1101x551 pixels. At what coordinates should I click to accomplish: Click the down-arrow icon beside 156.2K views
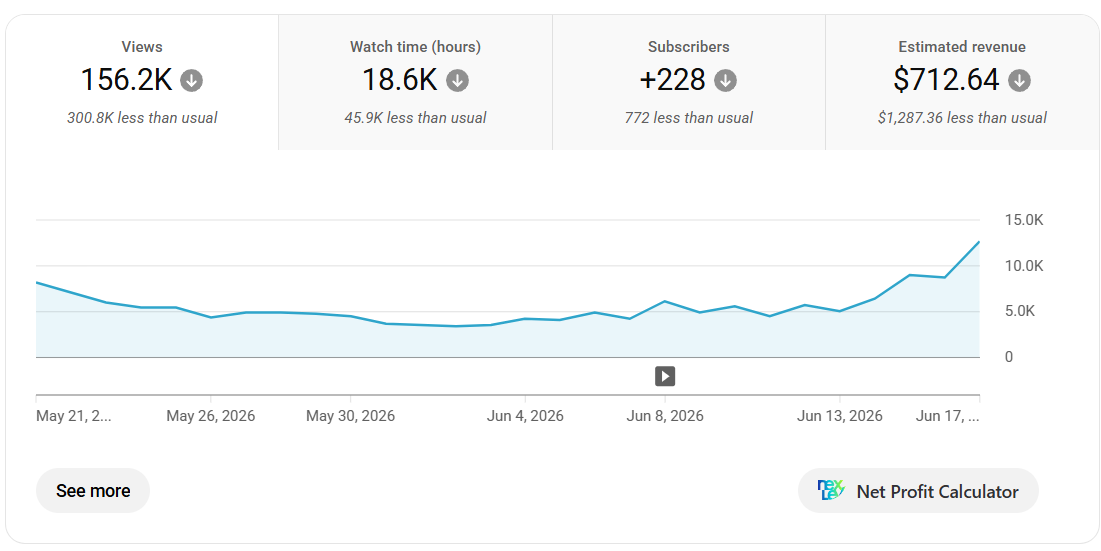191,81
